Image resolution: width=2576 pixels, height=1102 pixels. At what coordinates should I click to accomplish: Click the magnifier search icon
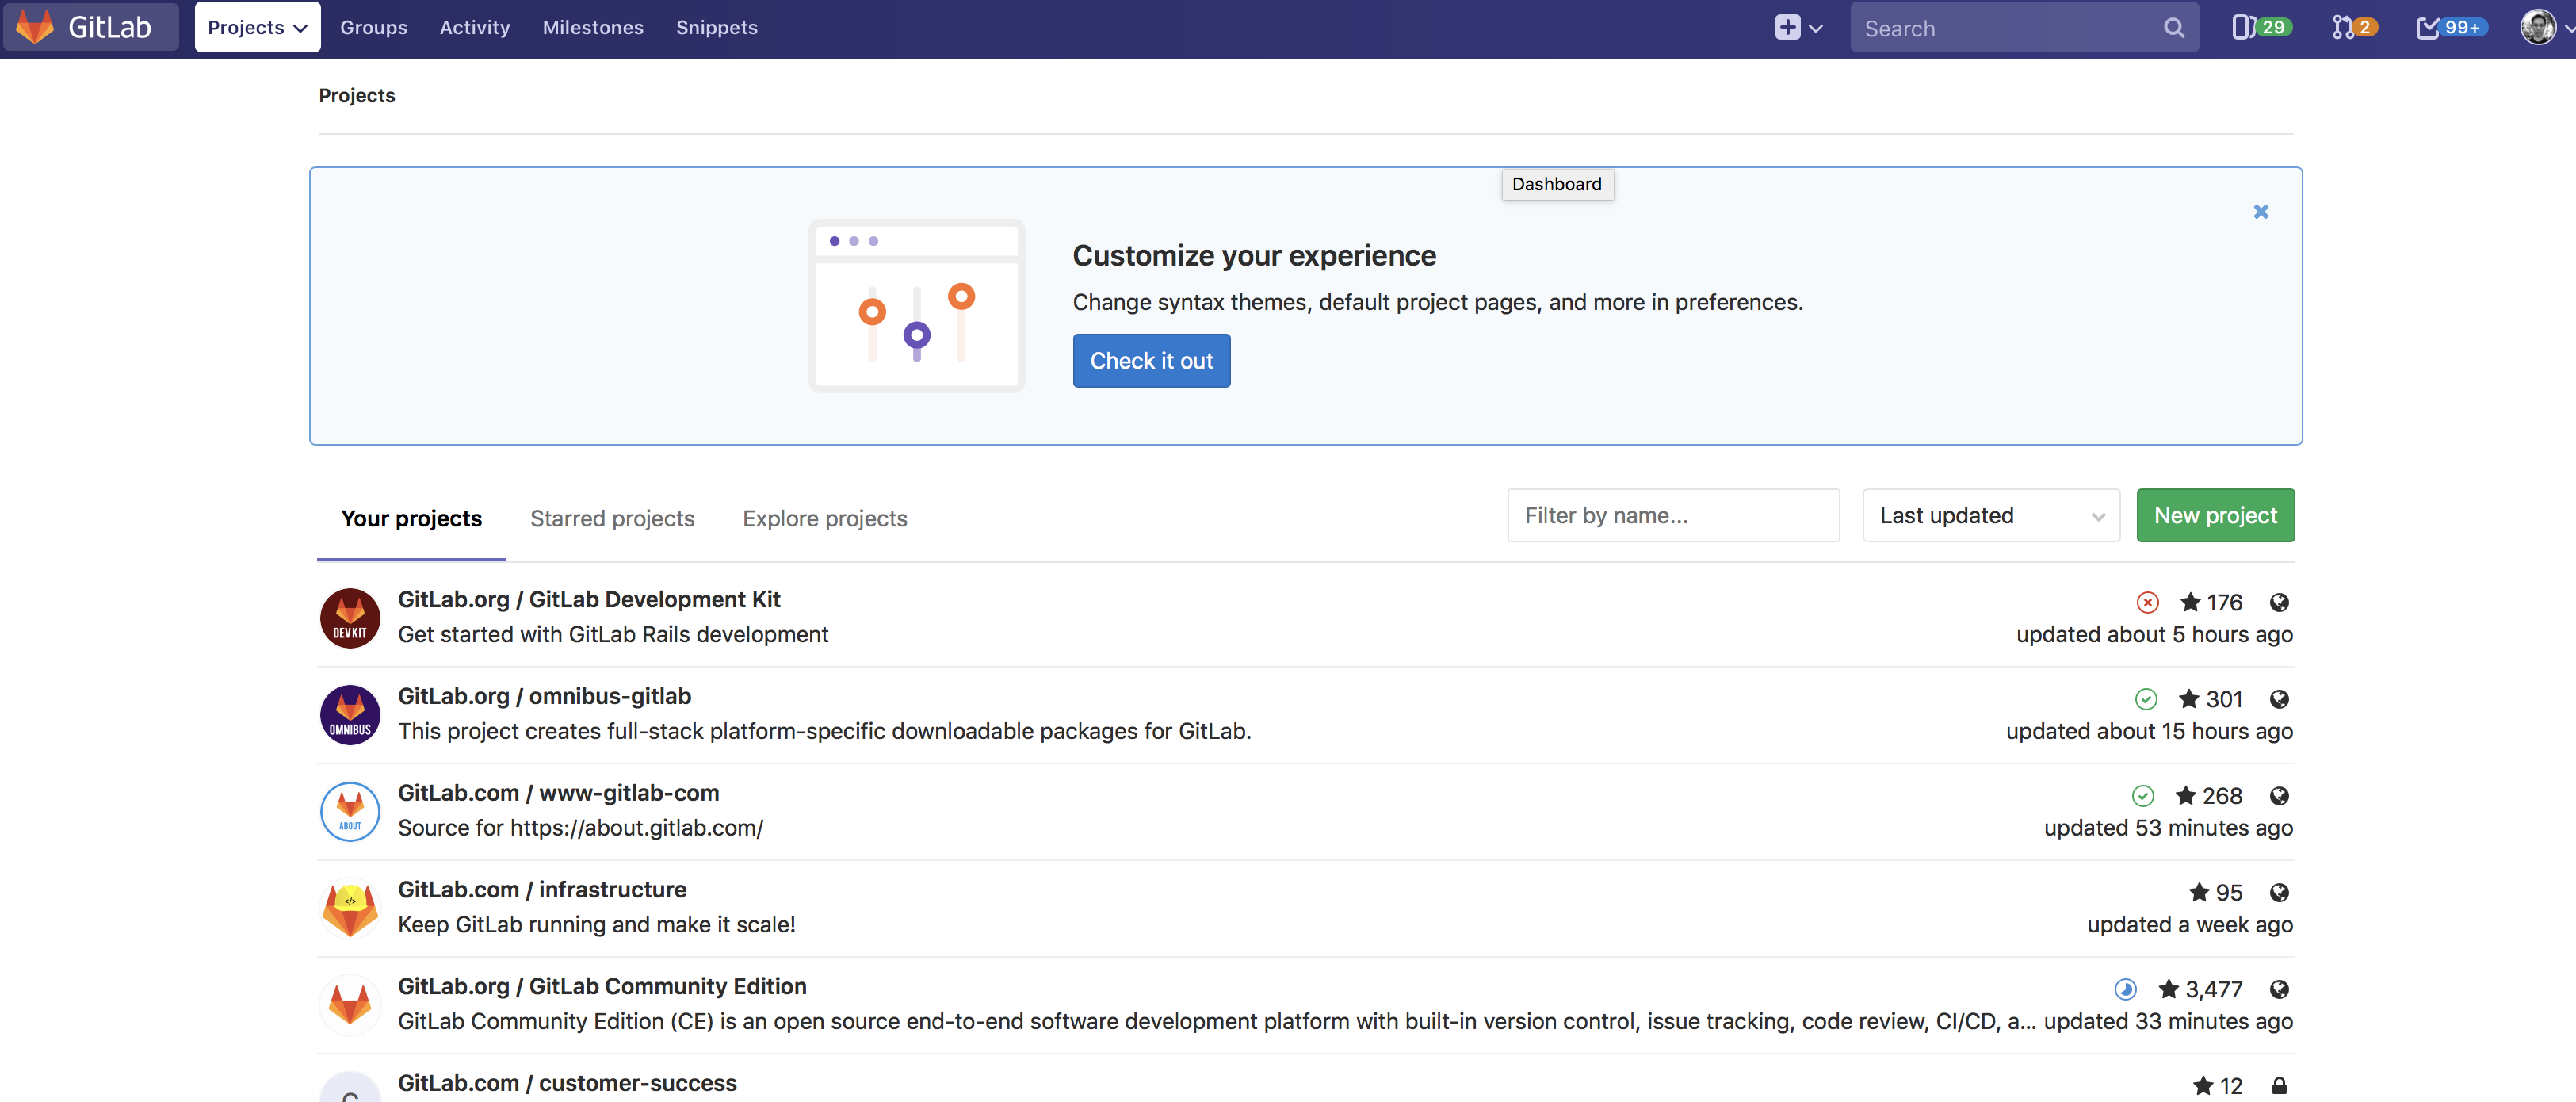[2174, 28]
